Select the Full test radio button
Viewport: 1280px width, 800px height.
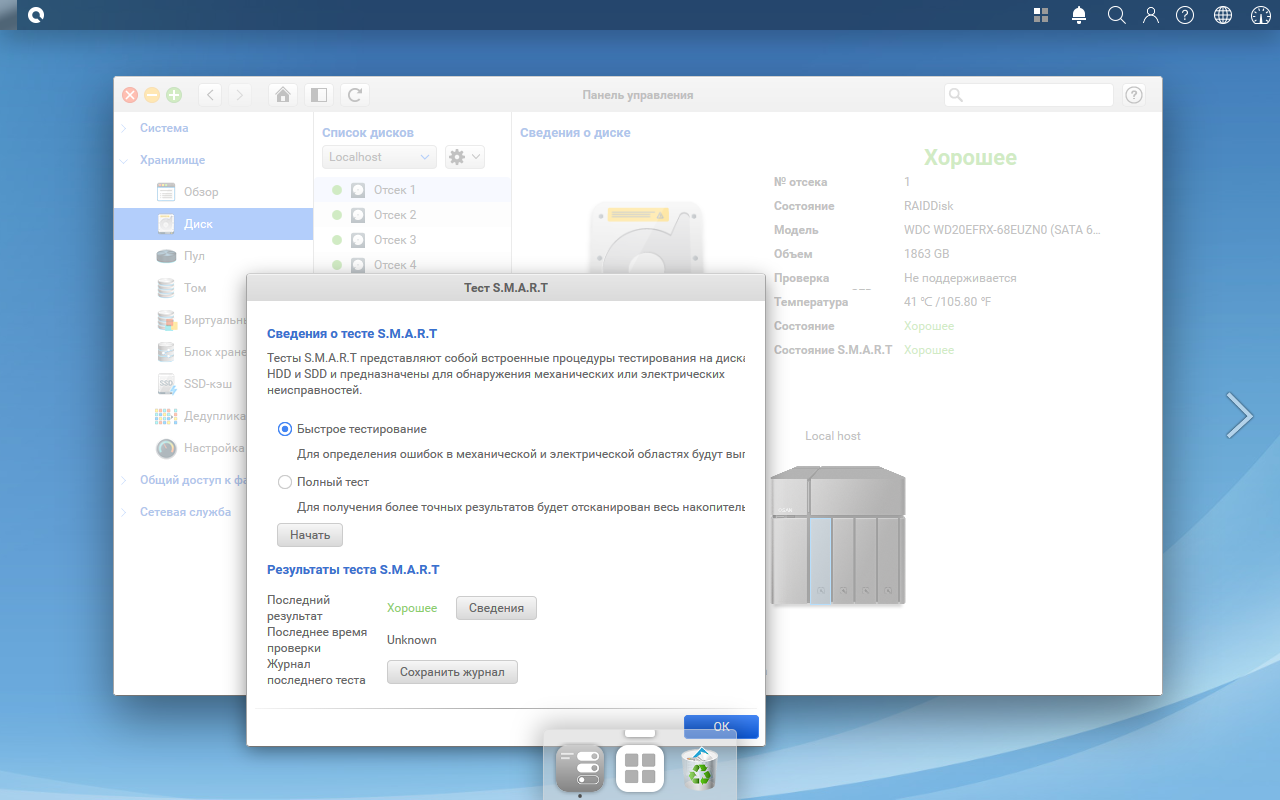pyautogui.click(x=285, y=482)
